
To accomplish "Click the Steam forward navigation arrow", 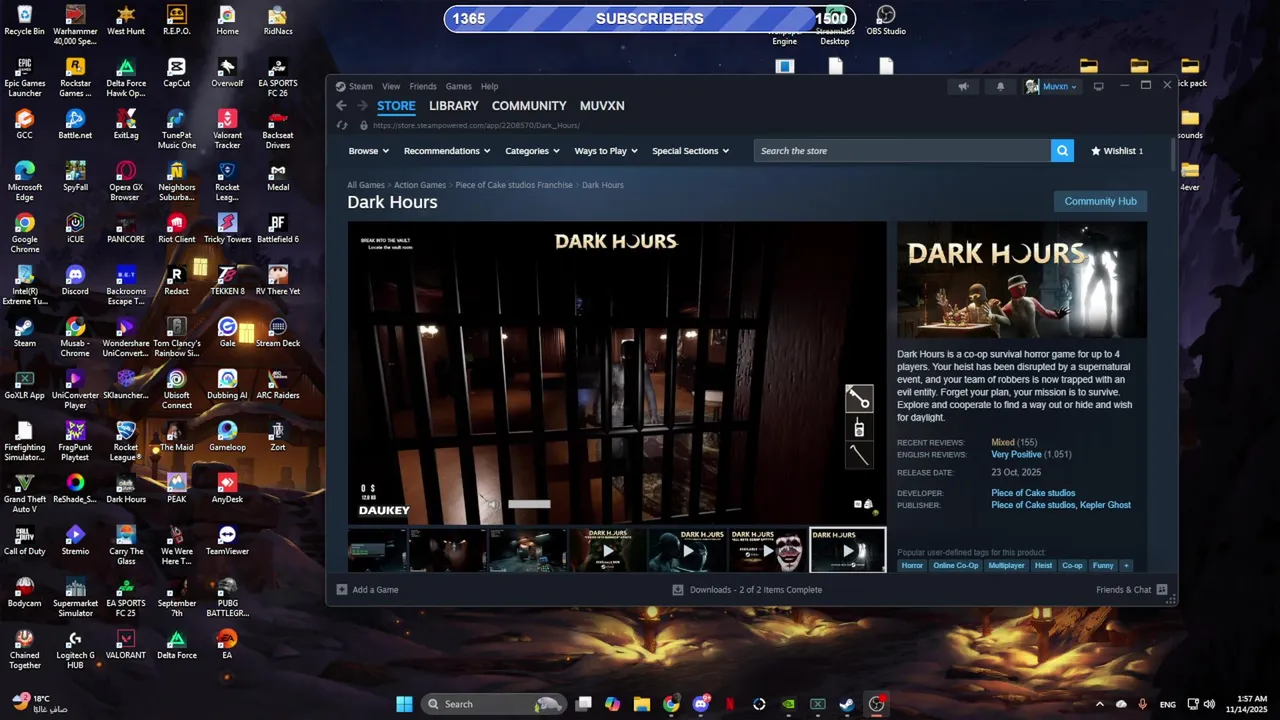I will (x=361, y=106).
